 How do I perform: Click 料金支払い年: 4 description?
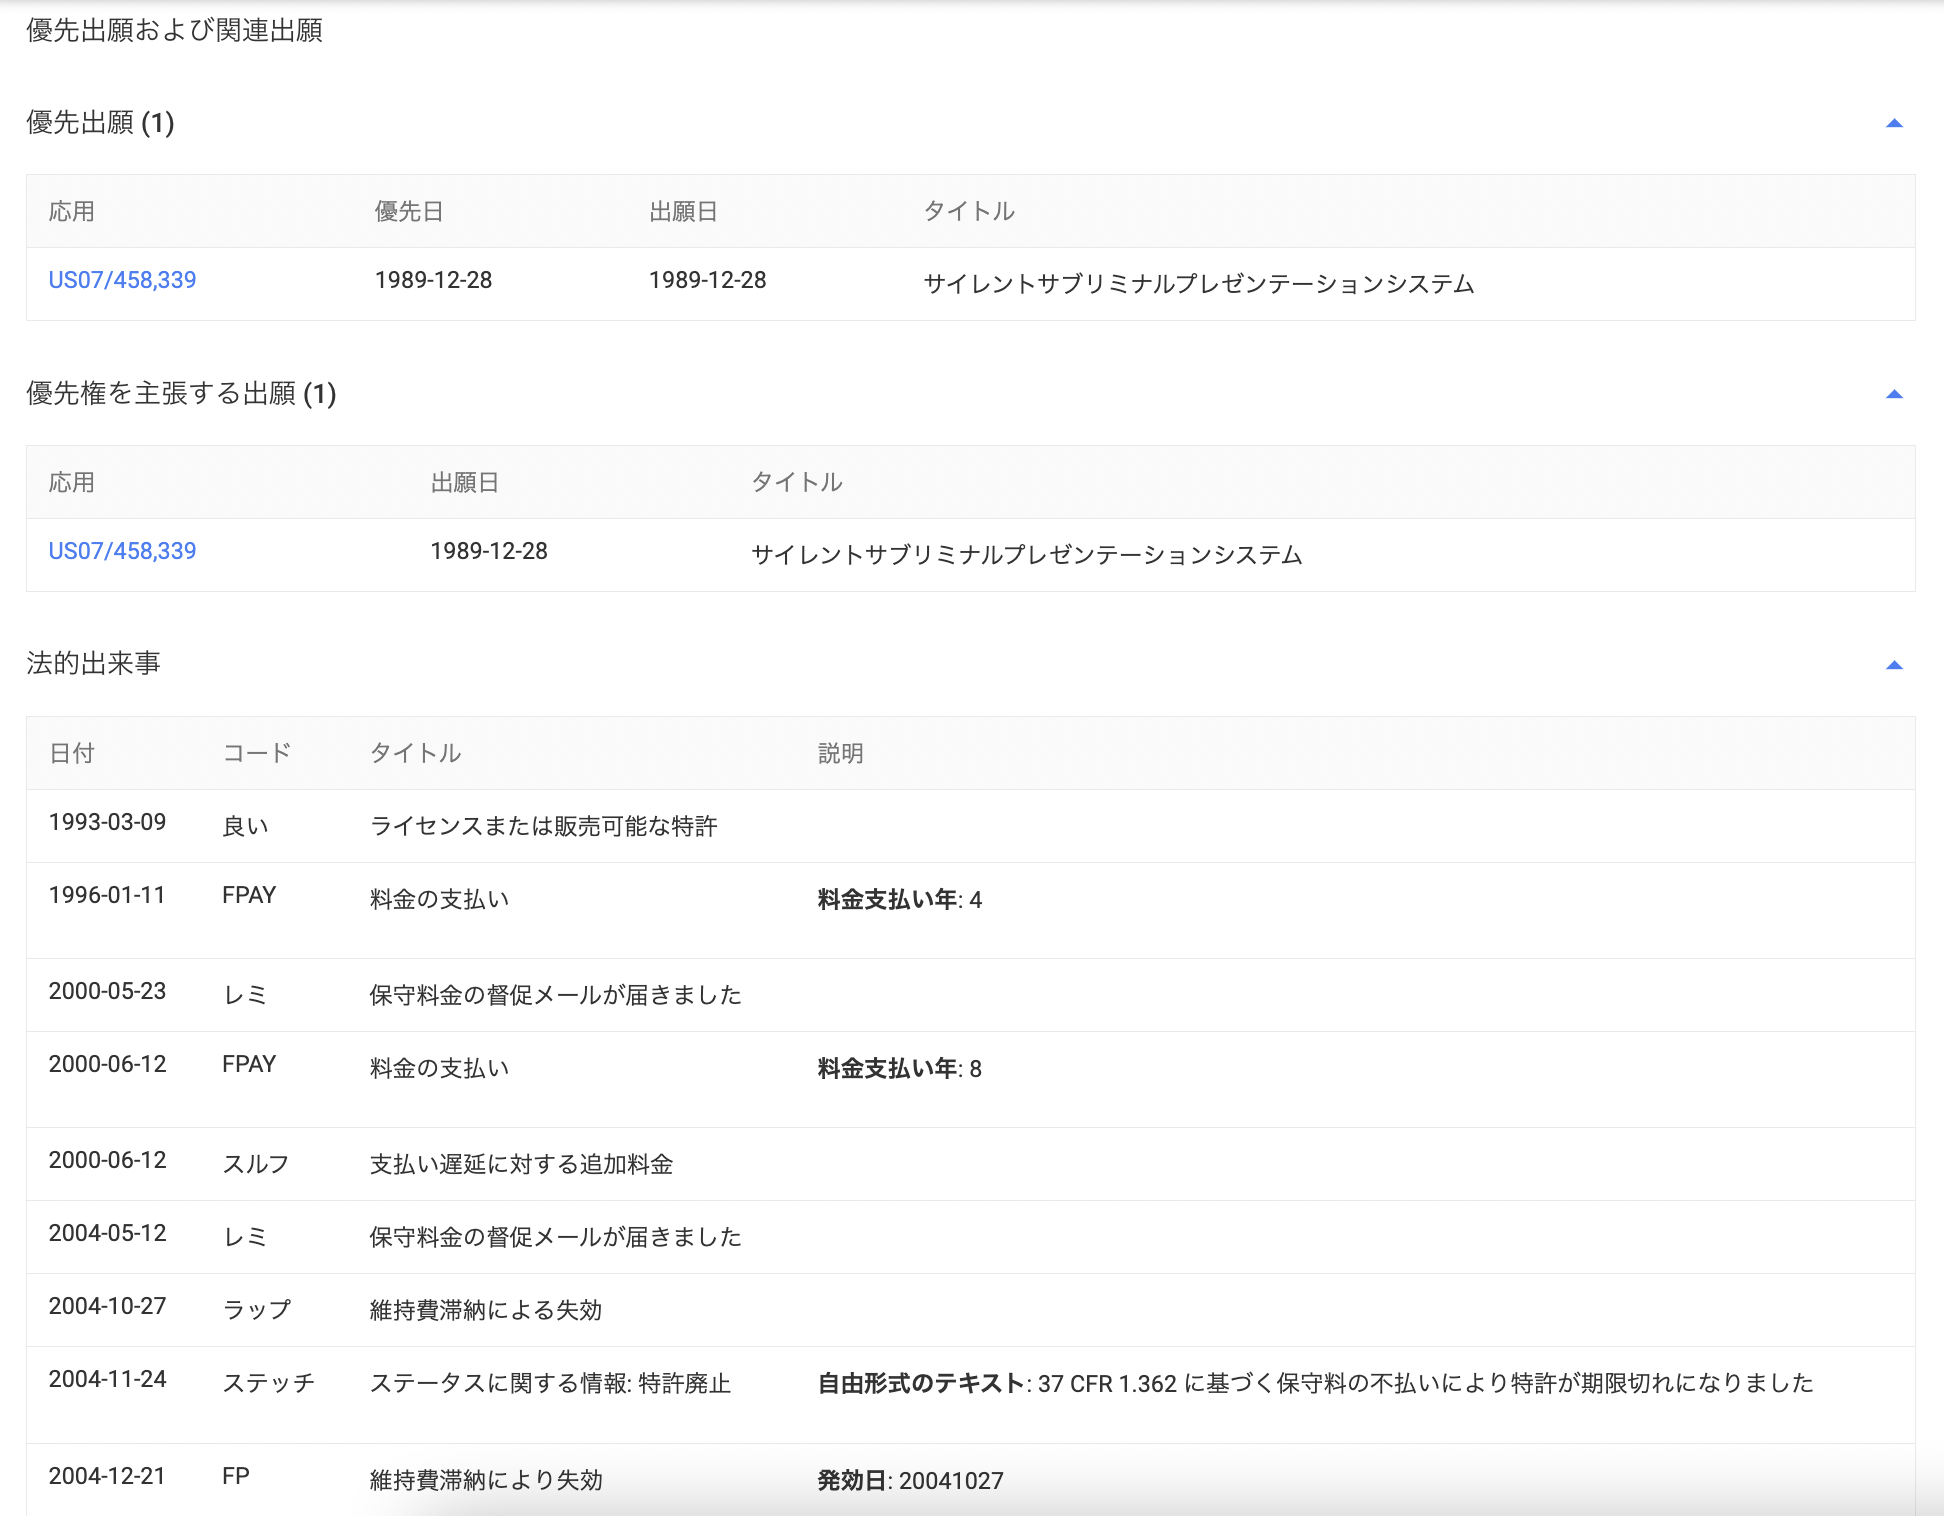tap(899, 899)
